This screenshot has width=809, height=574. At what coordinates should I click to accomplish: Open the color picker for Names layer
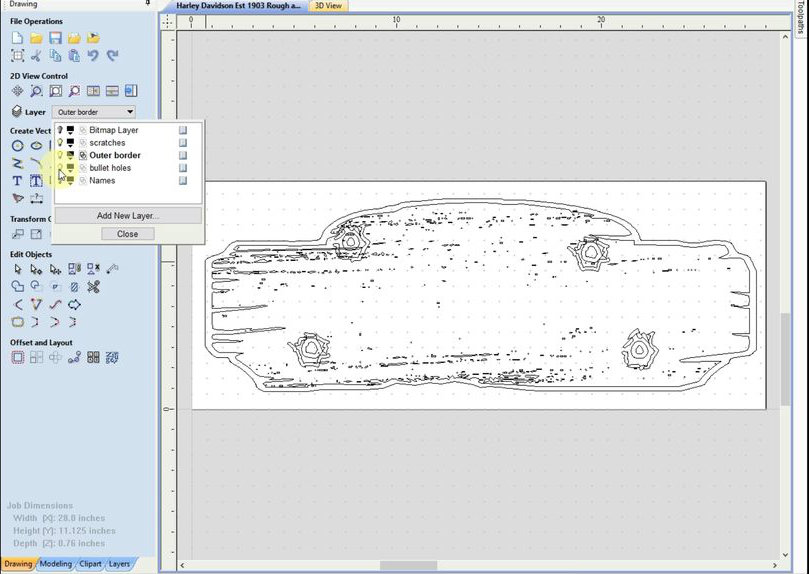[x=71, y=181]
